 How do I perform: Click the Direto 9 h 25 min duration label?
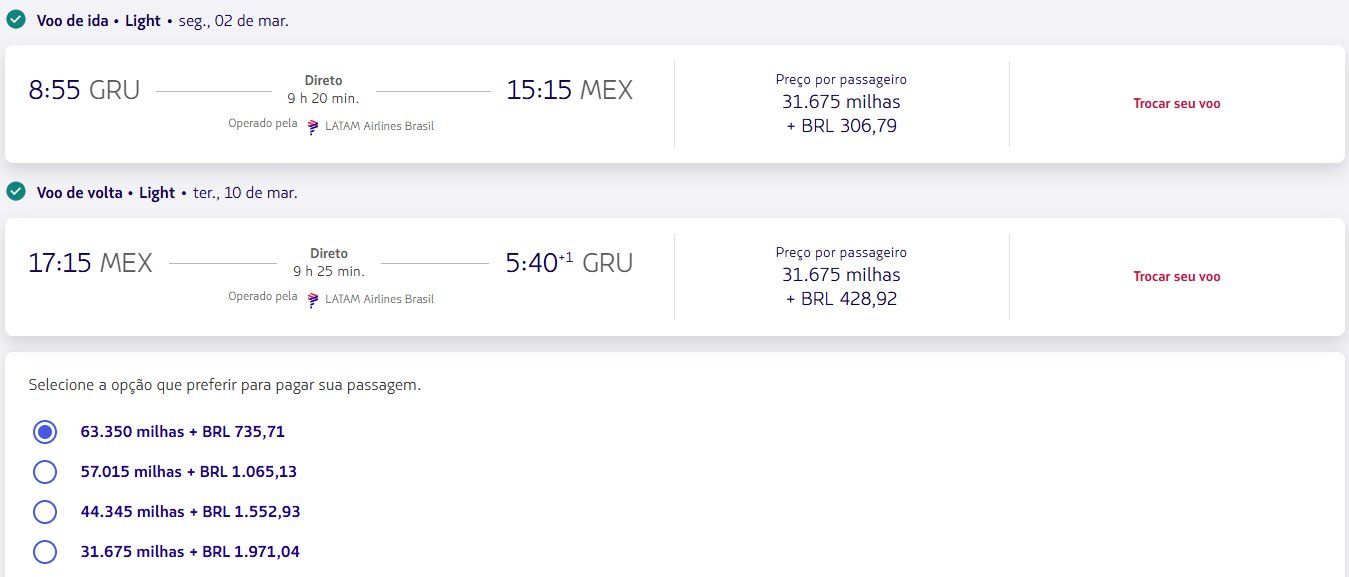click(329, 262)
